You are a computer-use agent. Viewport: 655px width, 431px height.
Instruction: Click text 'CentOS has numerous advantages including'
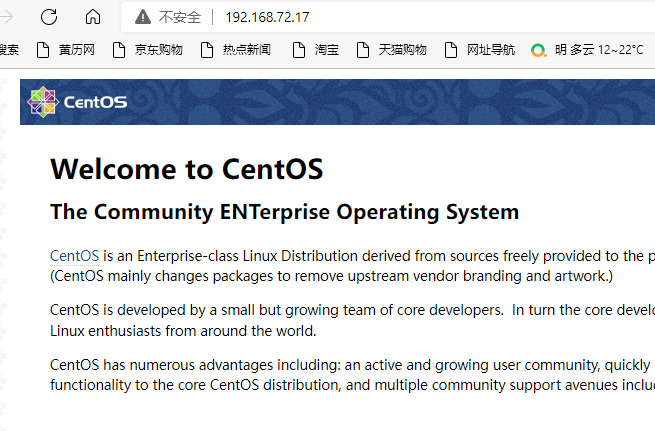[x=195, y=365]
